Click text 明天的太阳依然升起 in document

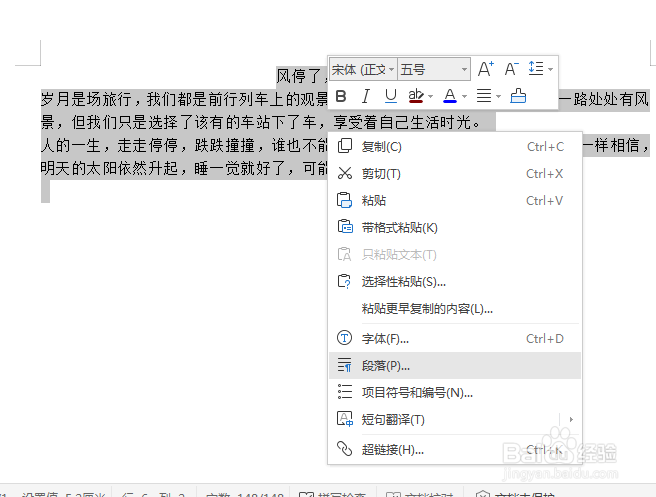[x=109, y=169]
